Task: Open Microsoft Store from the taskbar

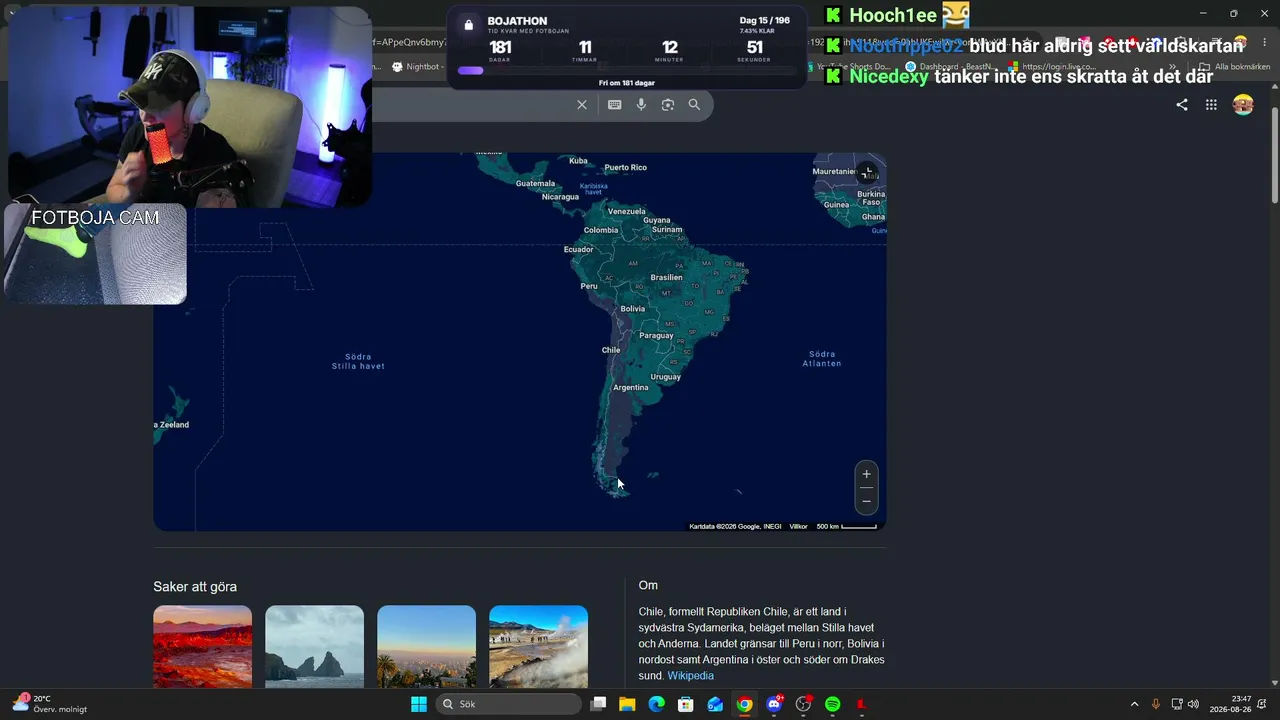Action: [x=686, y=704]
